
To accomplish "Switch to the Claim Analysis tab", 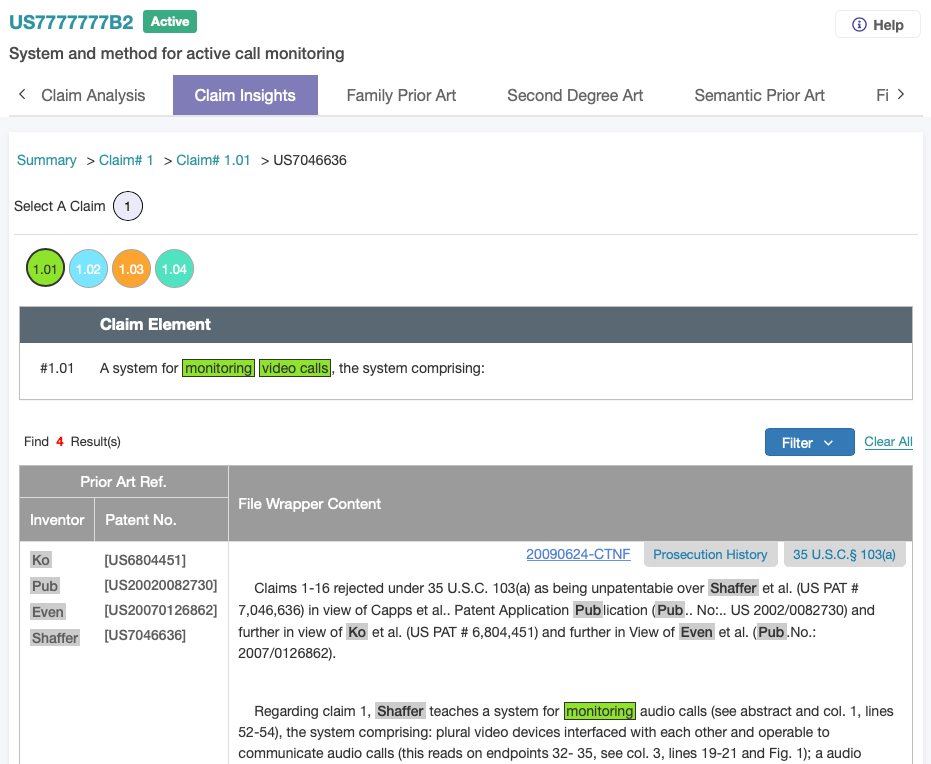I will [x=93, y=96].
